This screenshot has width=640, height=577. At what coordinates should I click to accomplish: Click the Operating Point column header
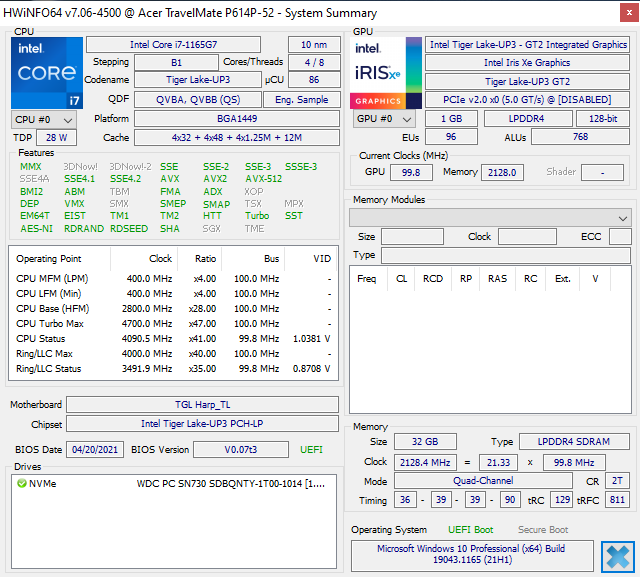pyautogui.click(x=60, y=259)
